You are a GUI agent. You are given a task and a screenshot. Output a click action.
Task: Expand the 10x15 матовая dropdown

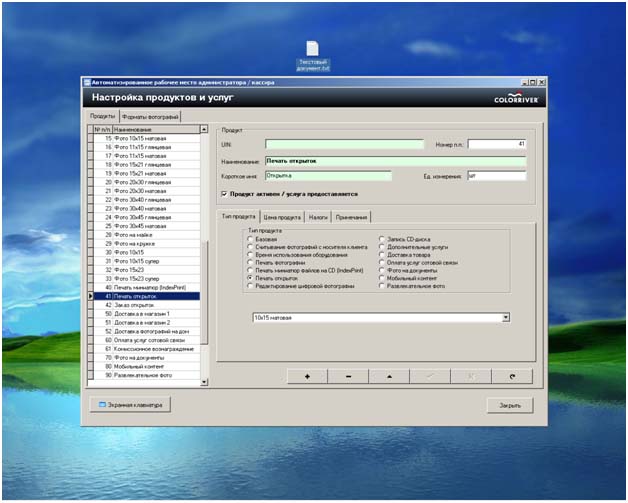coord(506,317)
